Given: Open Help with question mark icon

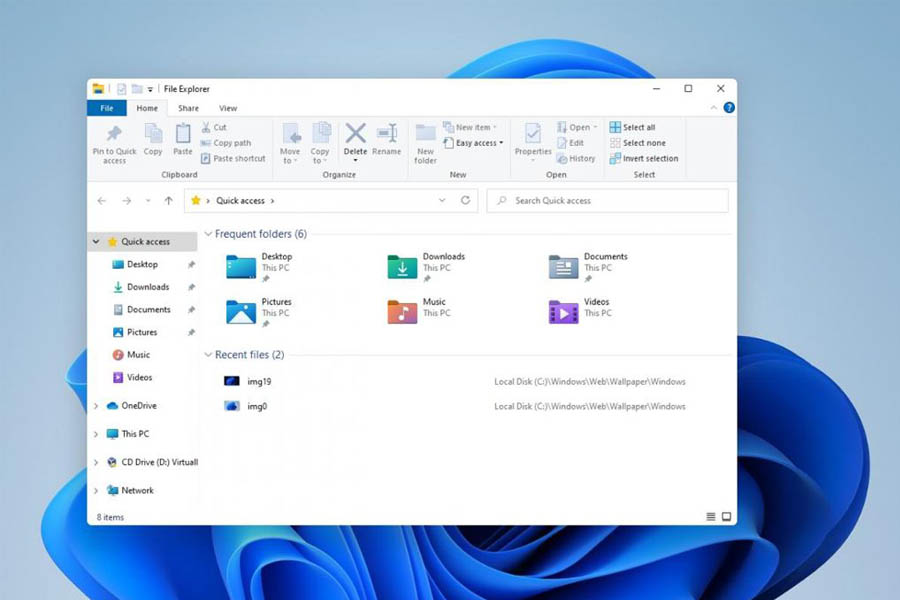Looking at the screenshot, I should 729,107.
